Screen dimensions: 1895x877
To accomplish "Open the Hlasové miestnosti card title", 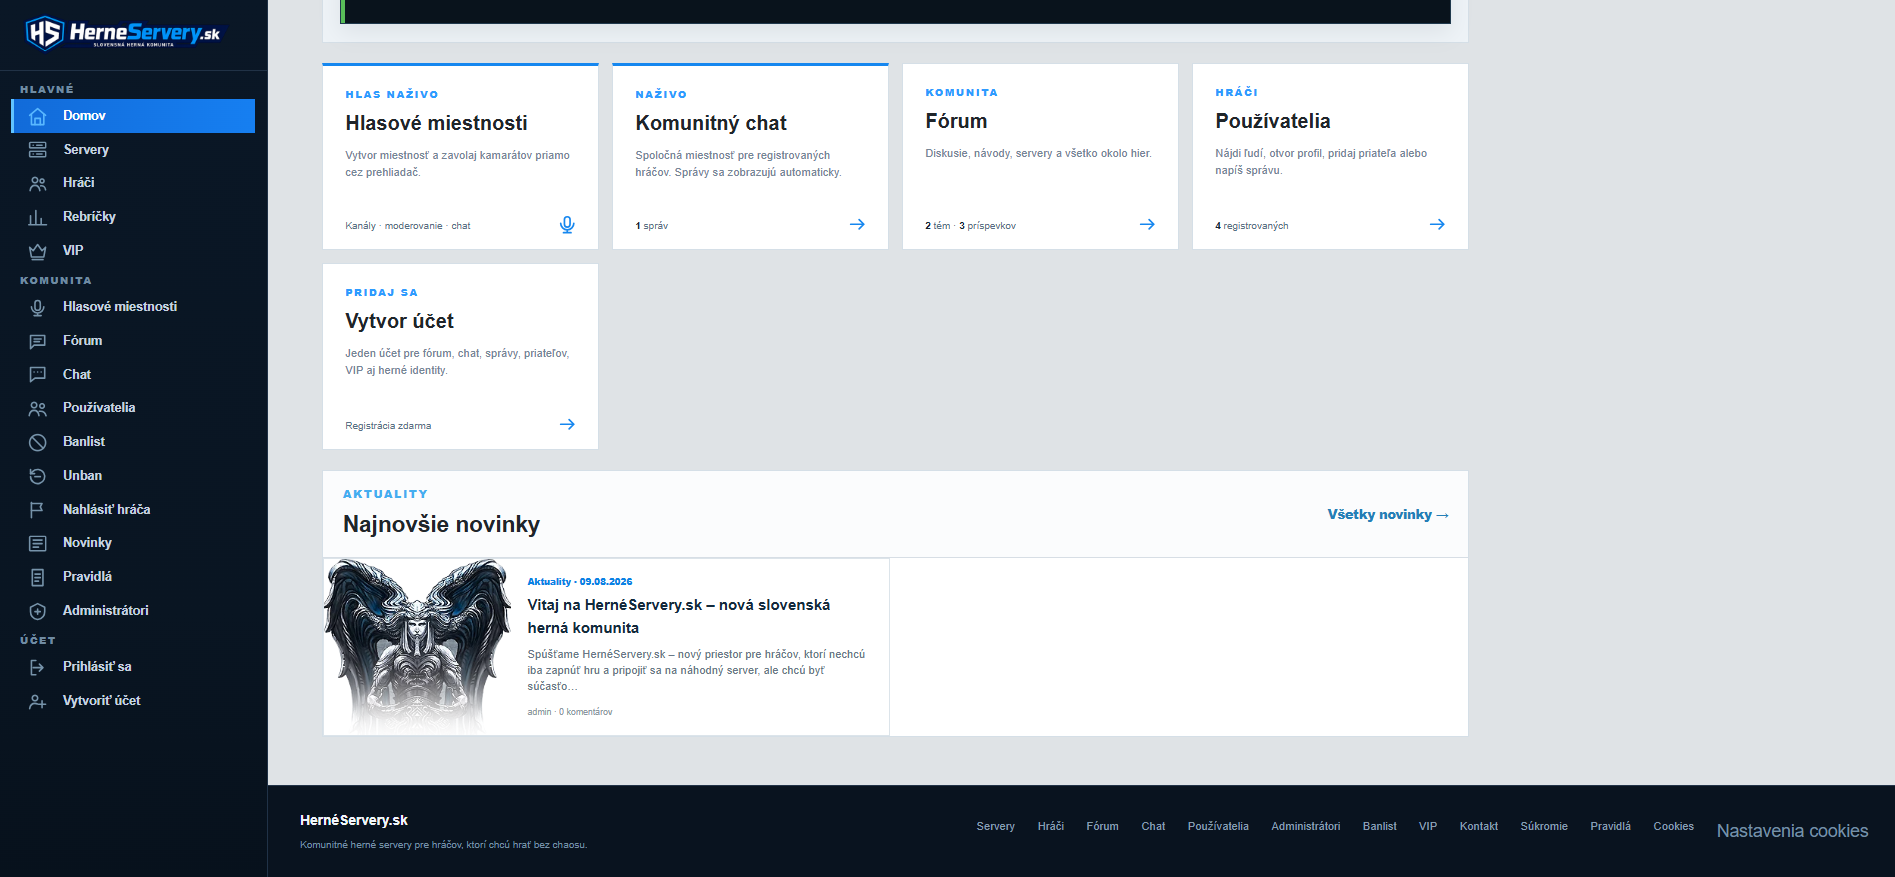I will click(x=436, y=123).
